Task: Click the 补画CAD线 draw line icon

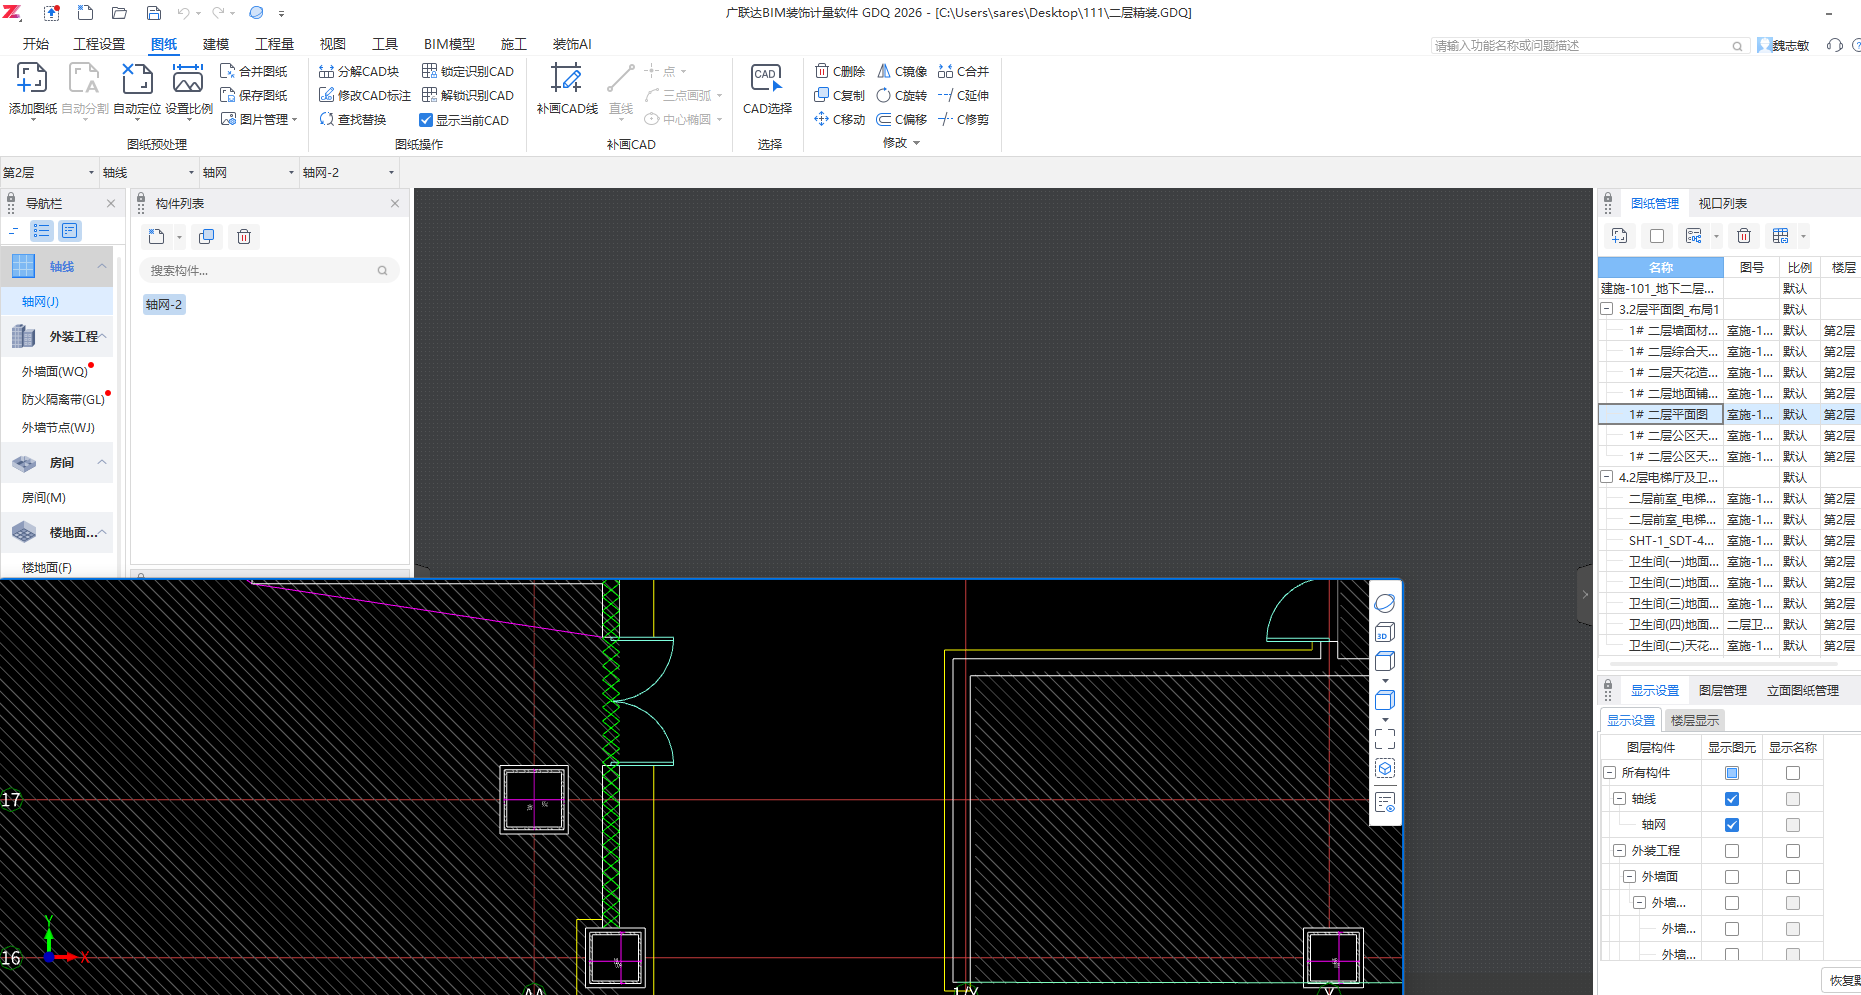Action: click(x=567, y=78)
